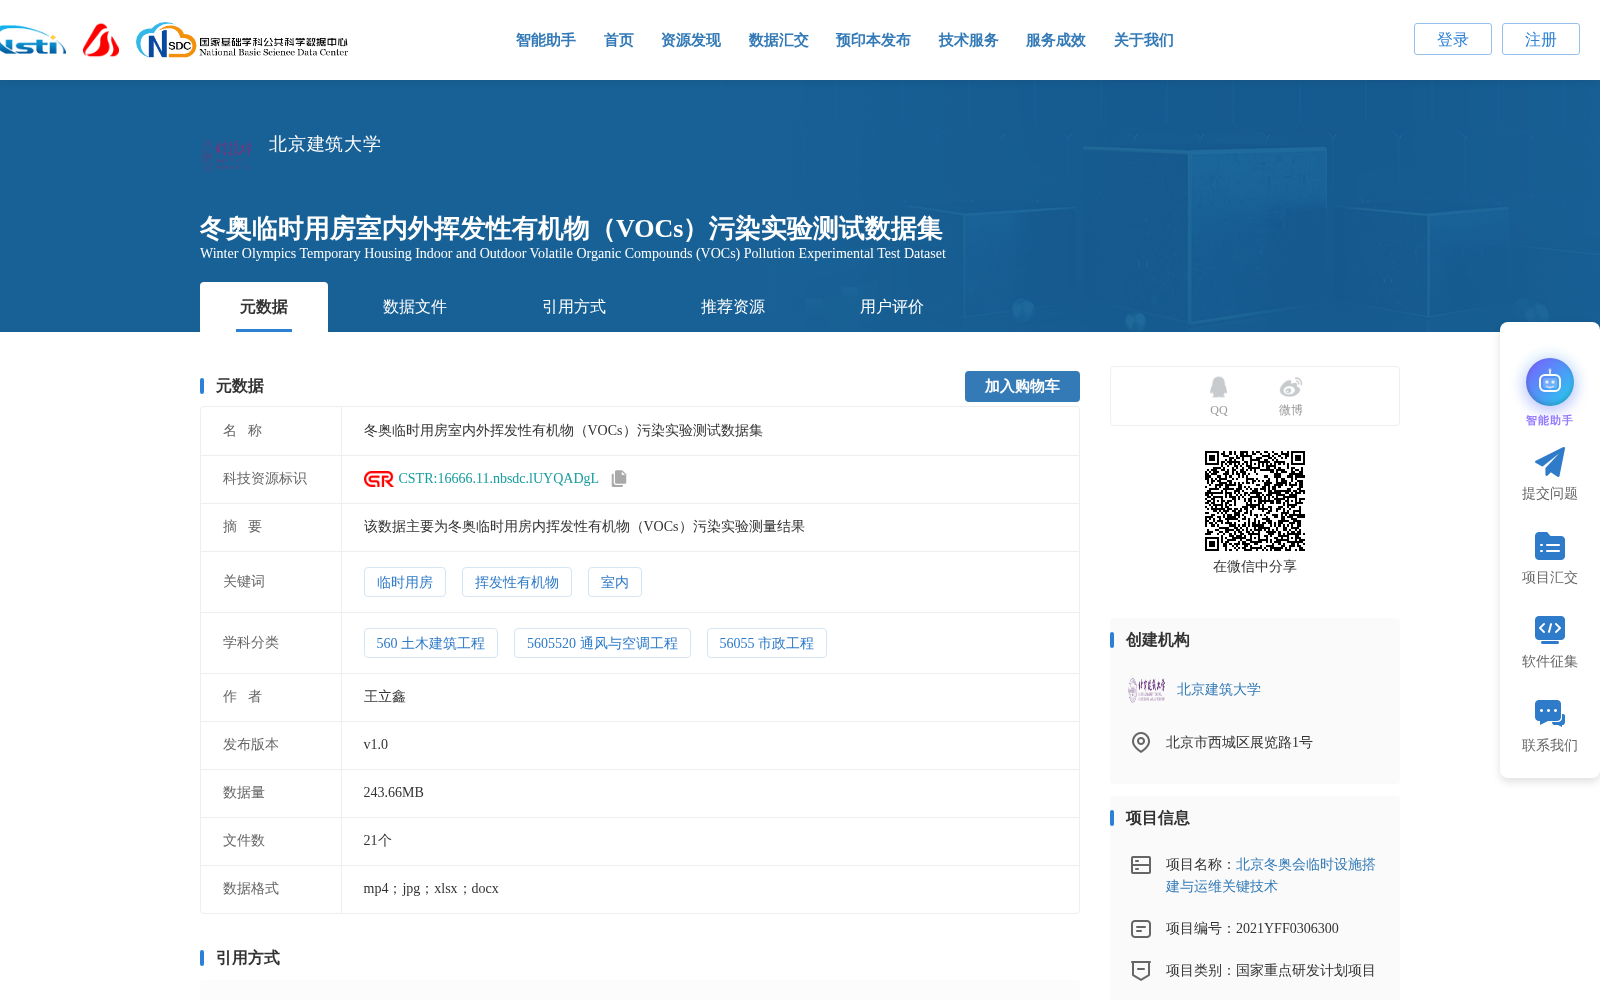Click the project name card icon
Viewport: 1600px width, 1000px height.
click(1140, 865)
